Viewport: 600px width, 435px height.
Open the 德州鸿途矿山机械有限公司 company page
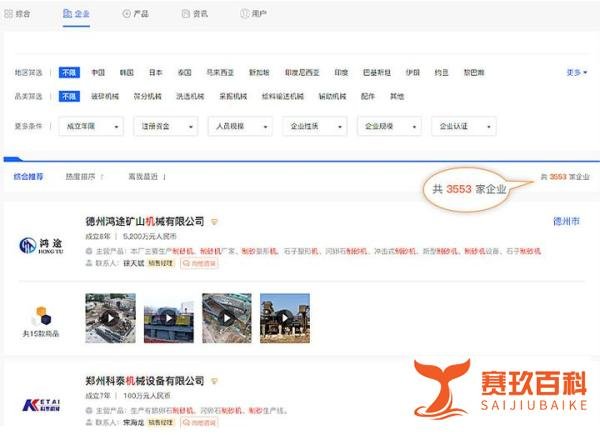click(145, 221)
